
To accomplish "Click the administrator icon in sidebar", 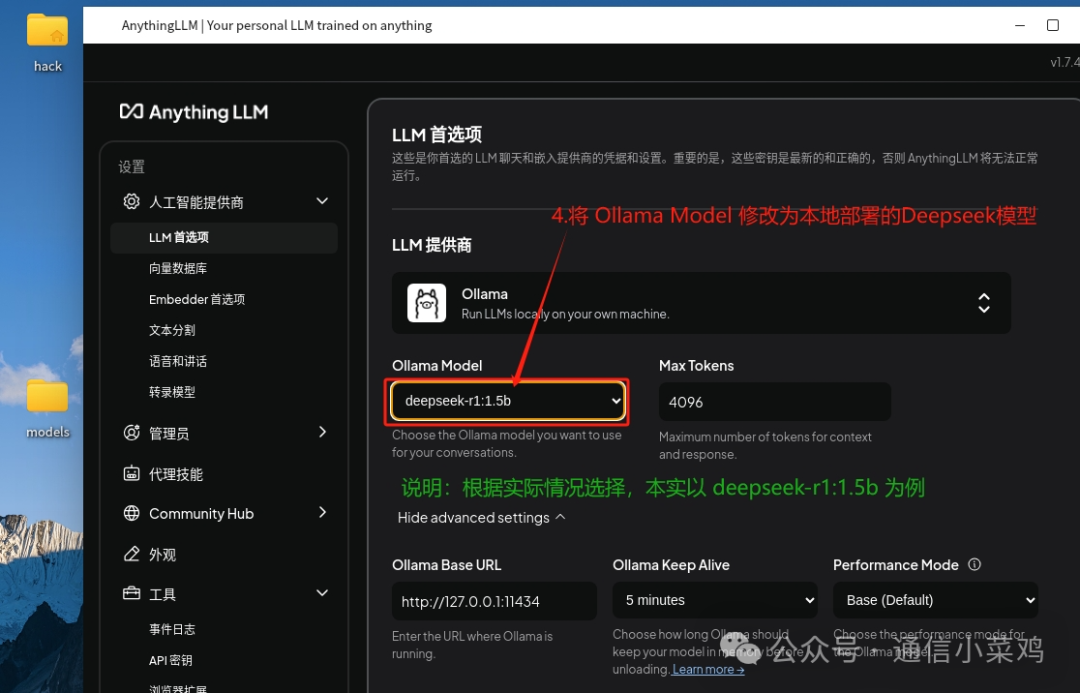I will (x=131, y=433).
